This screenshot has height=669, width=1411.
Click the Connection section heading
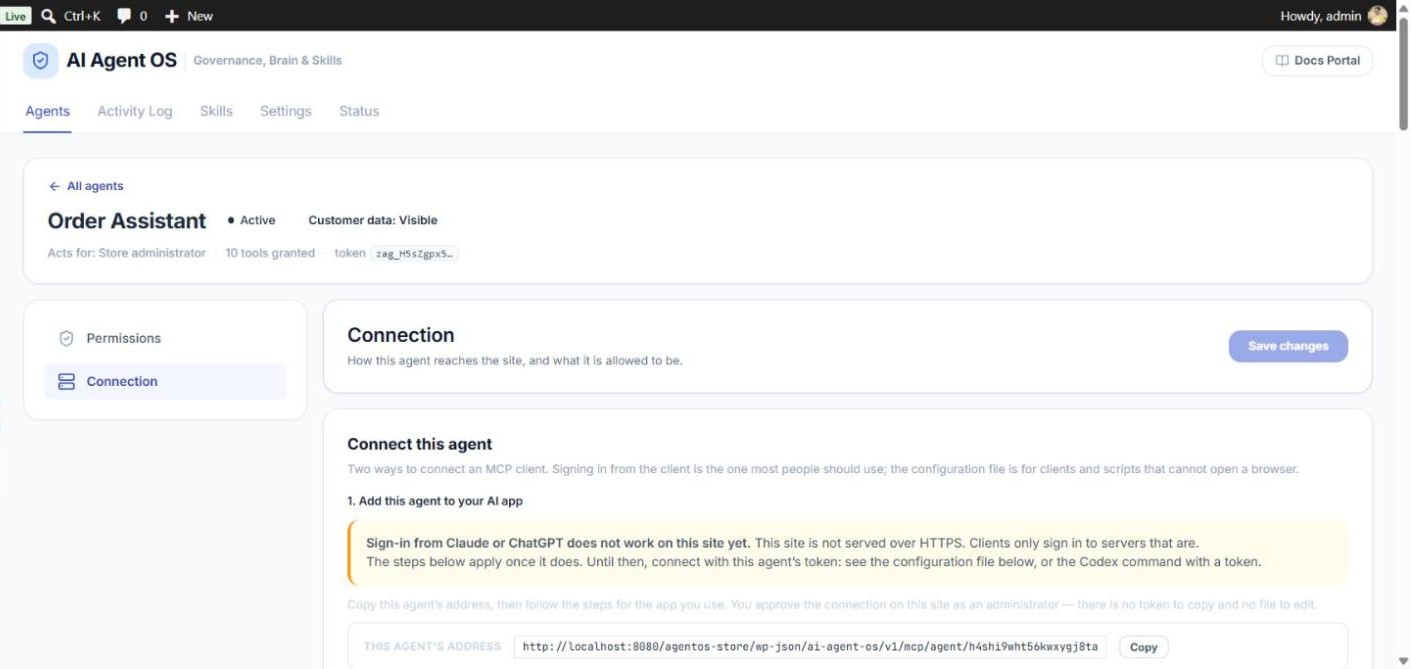coord(401,335)
